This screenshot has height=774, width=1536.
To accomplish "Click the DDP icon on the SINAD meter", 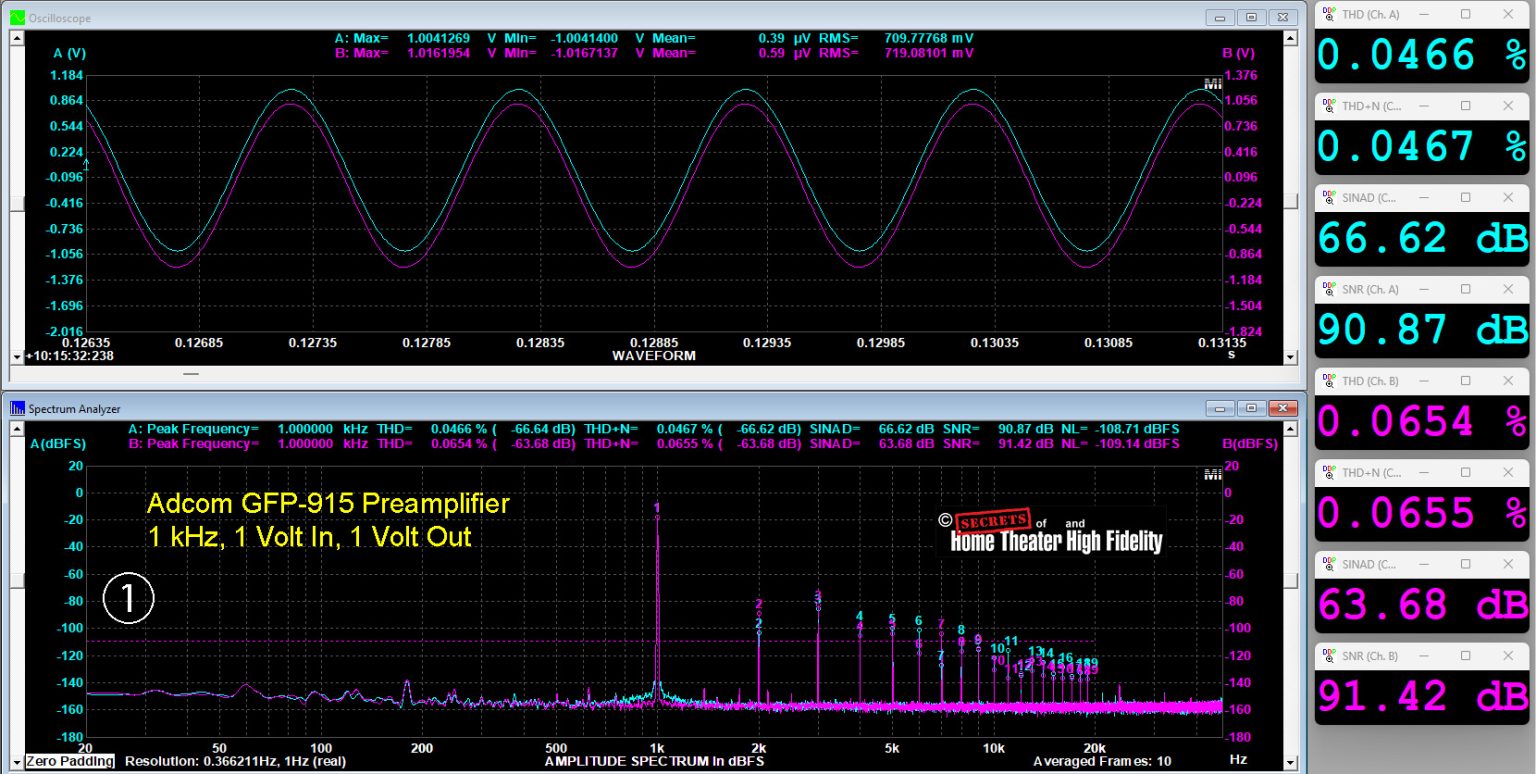I will coord(1330,197).
